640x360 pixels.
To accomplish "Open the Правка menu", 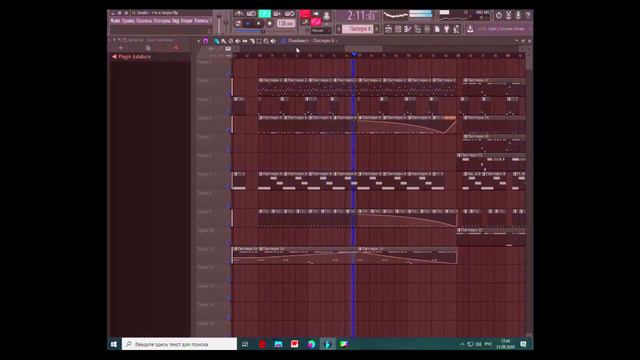I will (128, 21).
